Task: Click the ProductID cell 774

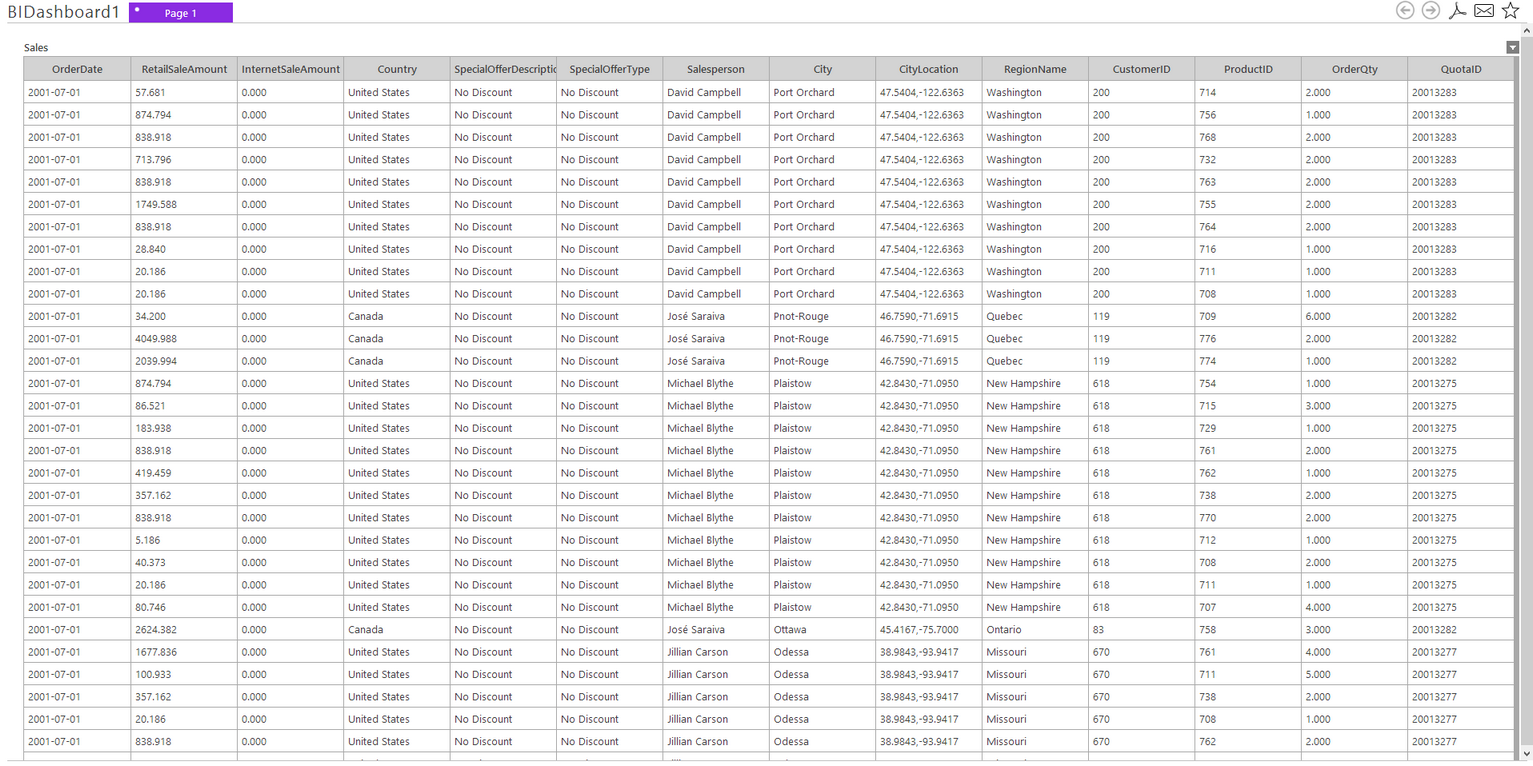Action: coord(1248,361)
